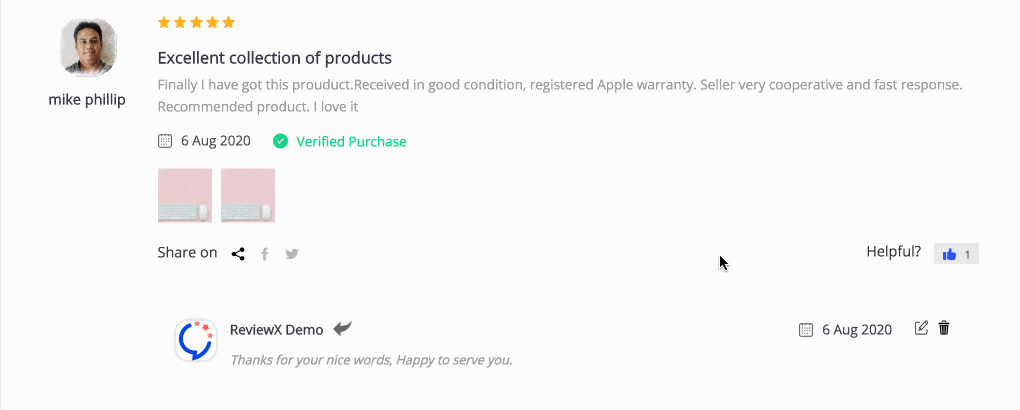Click the review title Excellent collection of products

[x=275, y=58]
